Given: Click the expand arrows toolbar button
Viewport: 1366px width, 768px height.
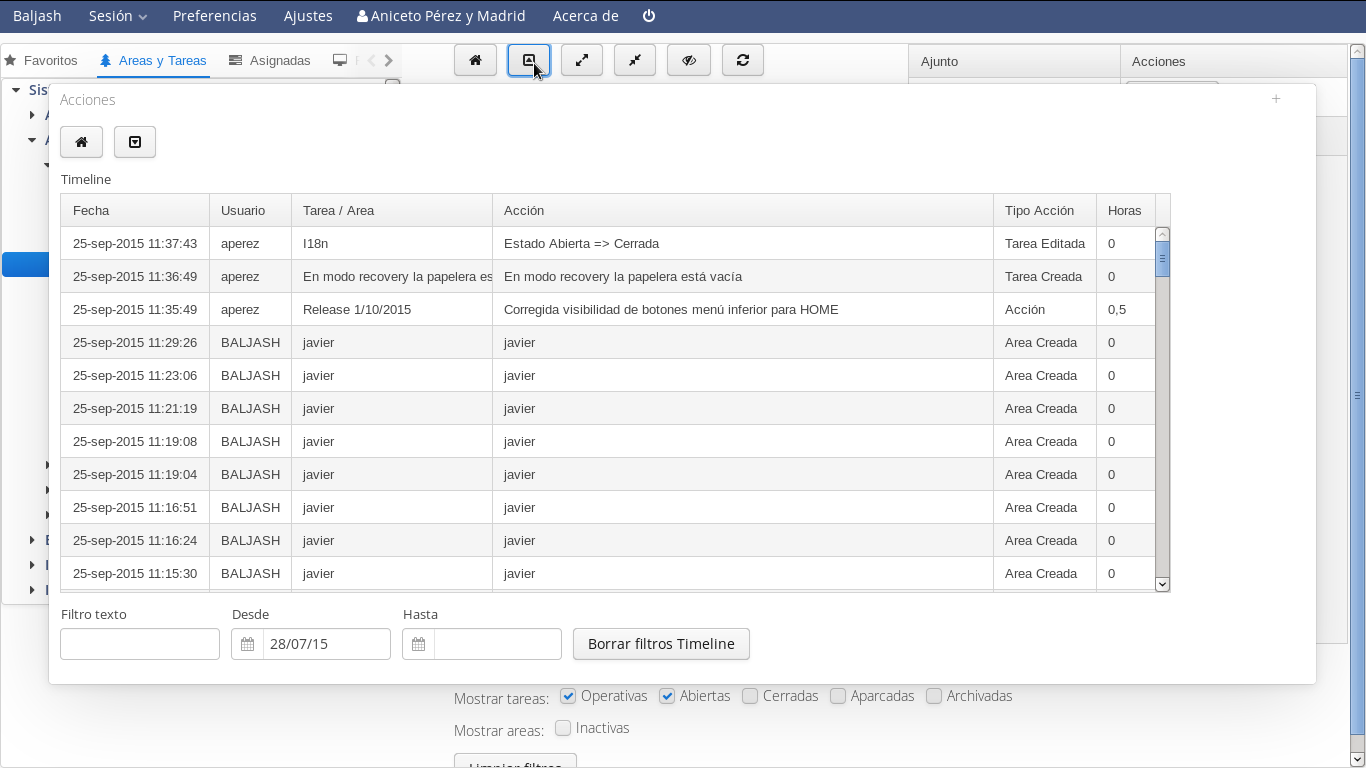Looking at the screenshot, I should [x=582, y=60].
